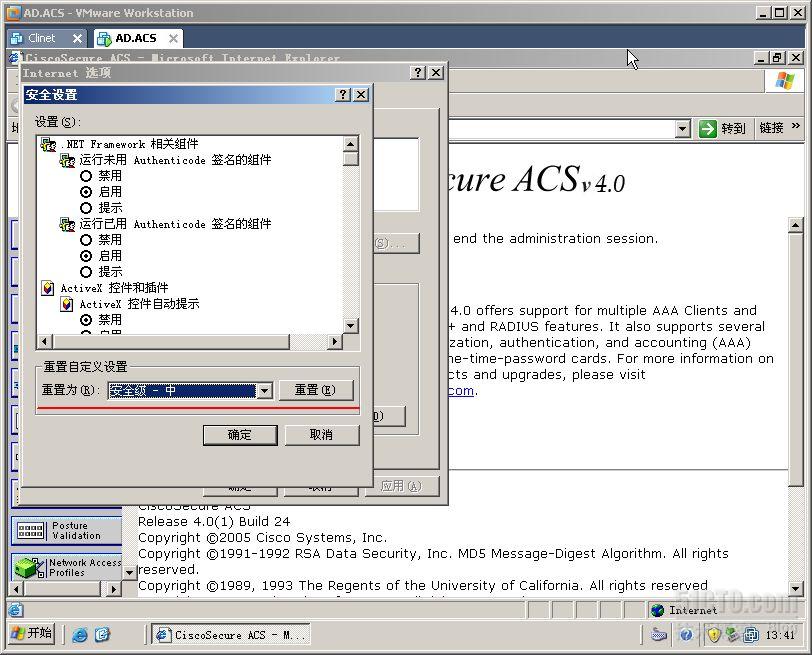Image resolution: width=812 pixels, height=655 pixels.
Task: Click ActiveX 控件自动提示 item icon
Action: click(x=67, y=304)
